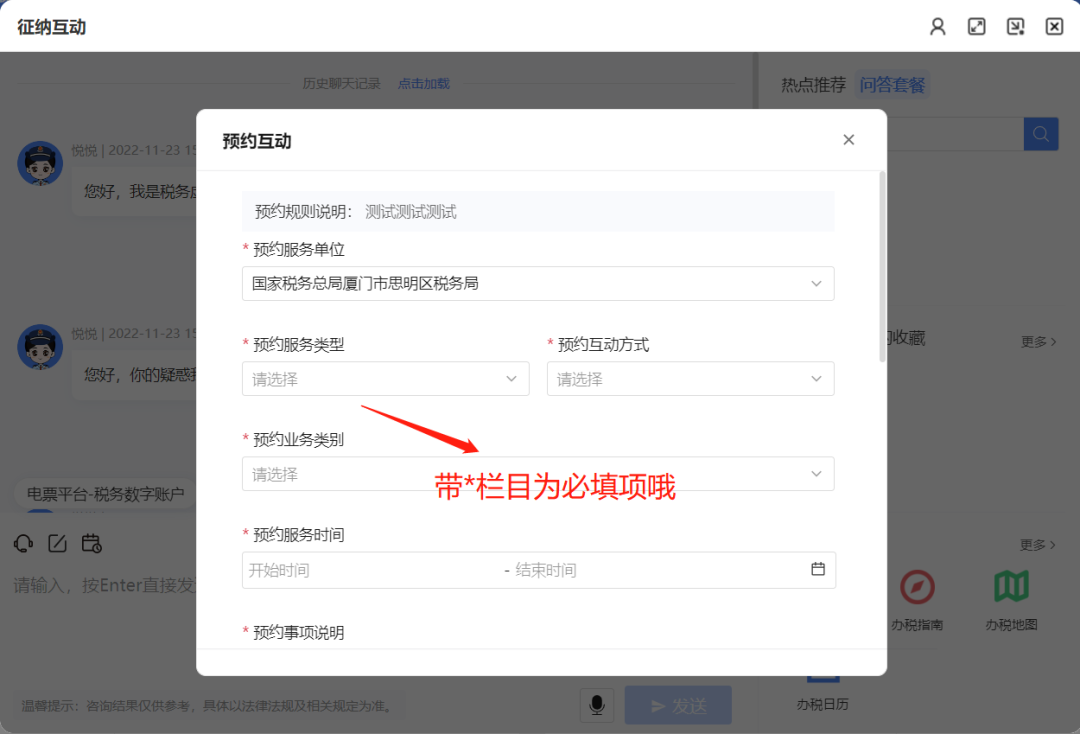1080x734 pixels.
Task: Click the edit note icon in chat toolbar
Action: click(x=57, y=543)
